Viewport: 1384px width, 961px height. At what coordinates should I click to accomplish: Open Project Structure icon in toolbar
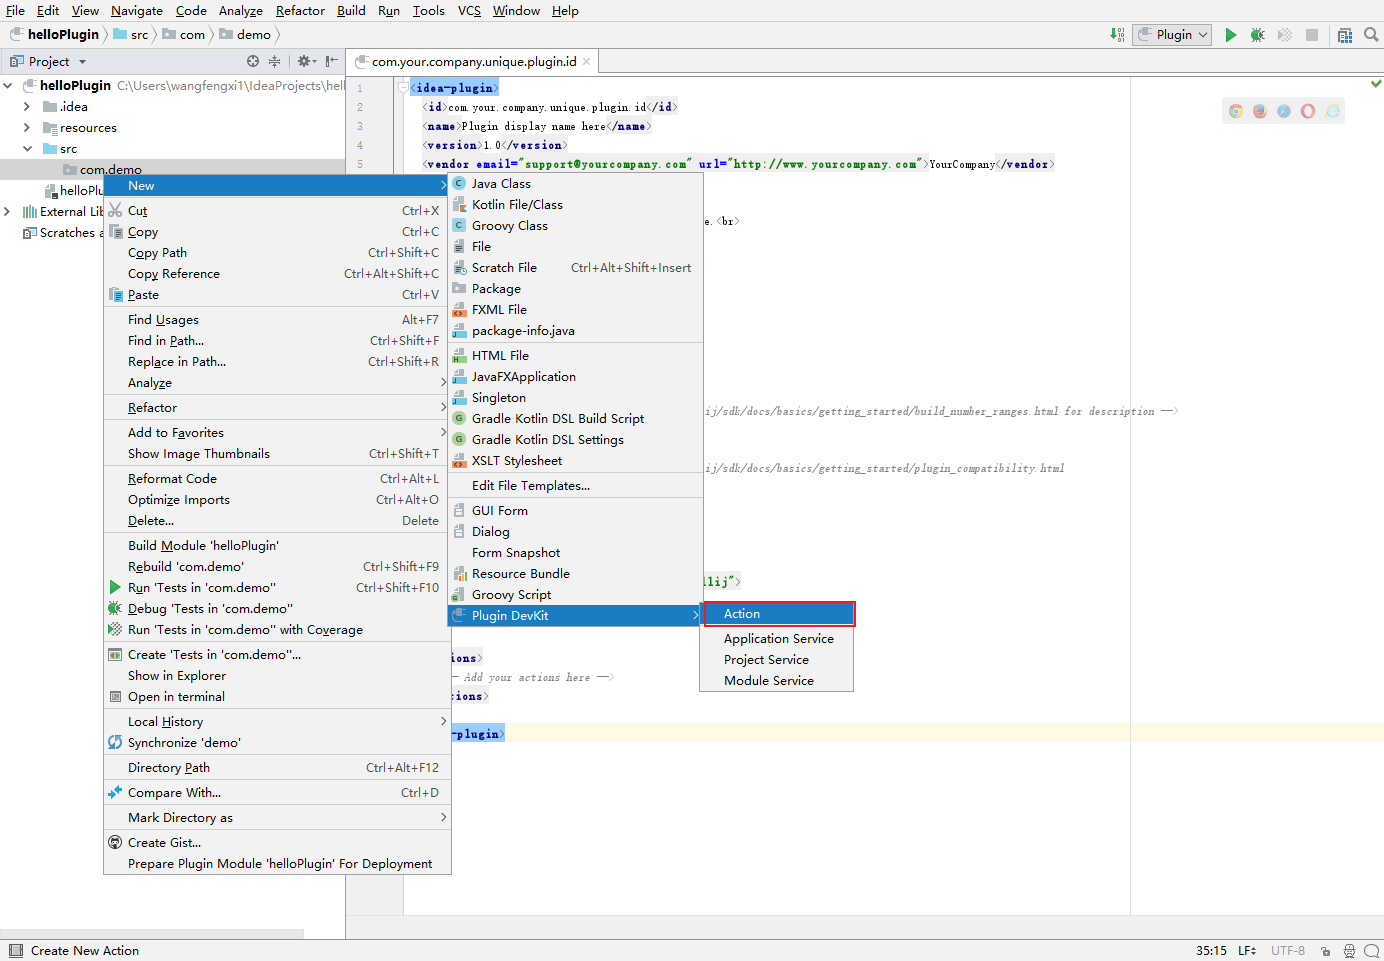(x=1345, y=35)
